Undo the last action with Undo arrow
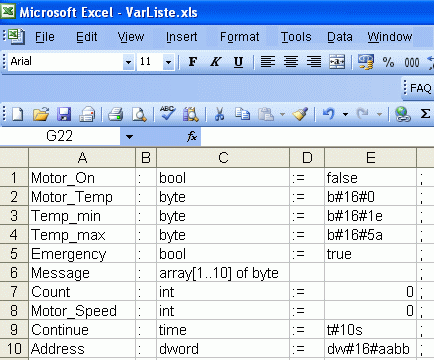 (328, 115)
